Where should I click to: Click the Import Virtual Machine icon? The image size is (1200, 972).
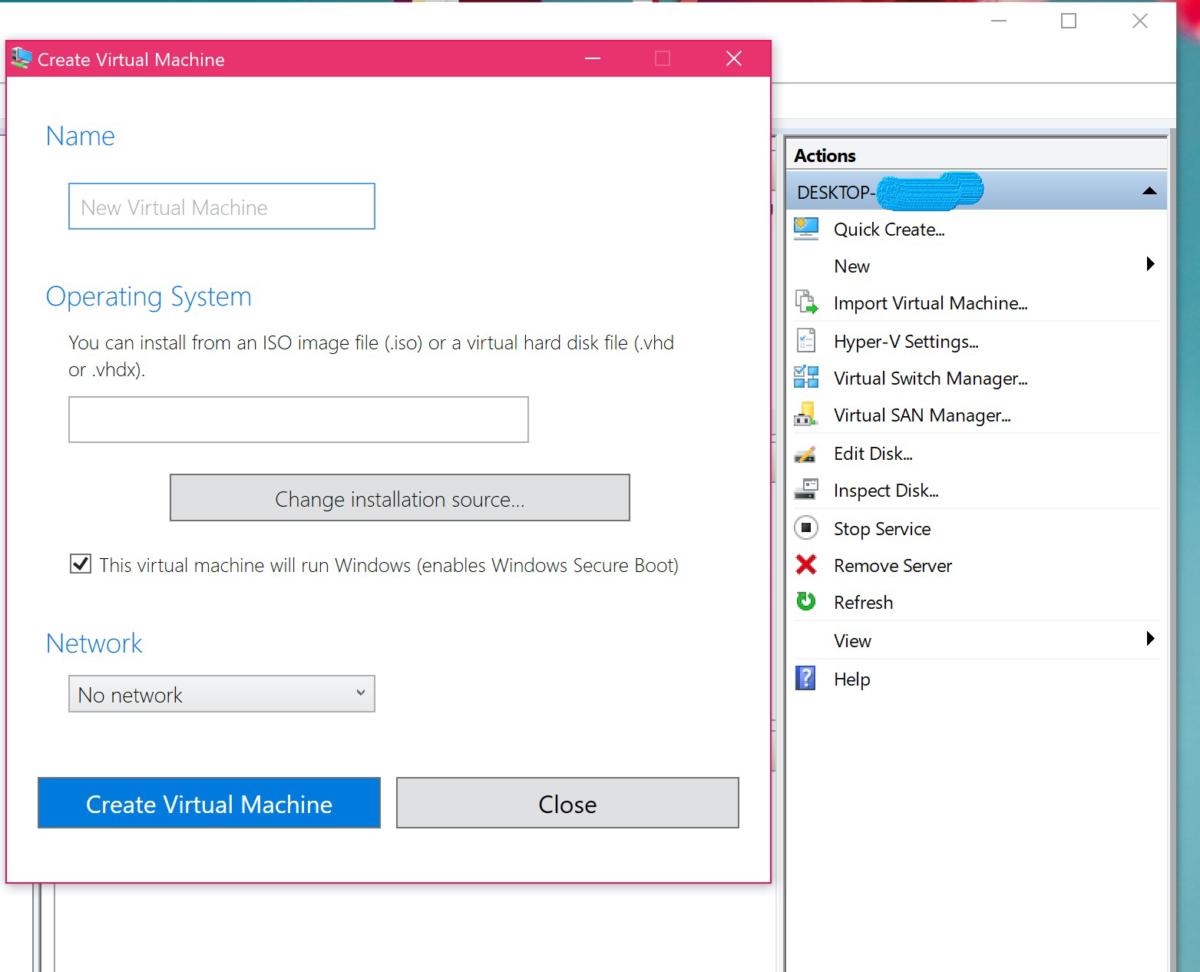pos(806,303)
